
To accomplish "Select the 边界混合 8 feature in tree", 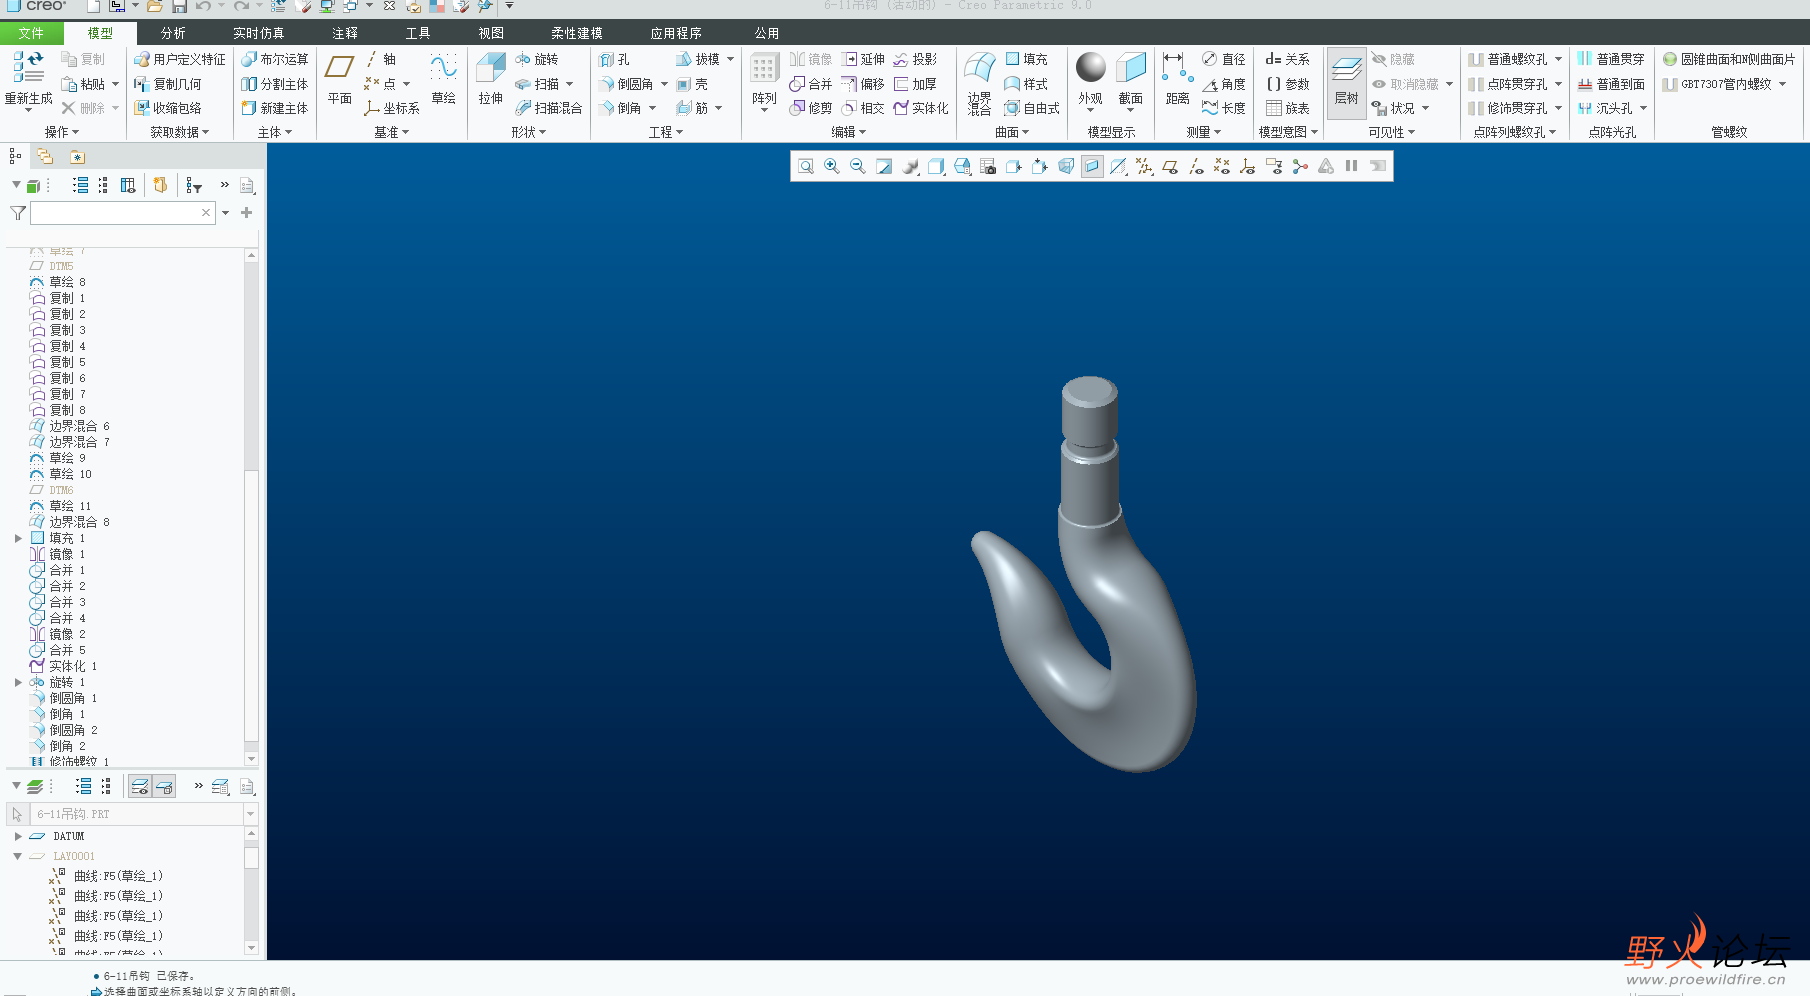I will [x=70, y=522].
